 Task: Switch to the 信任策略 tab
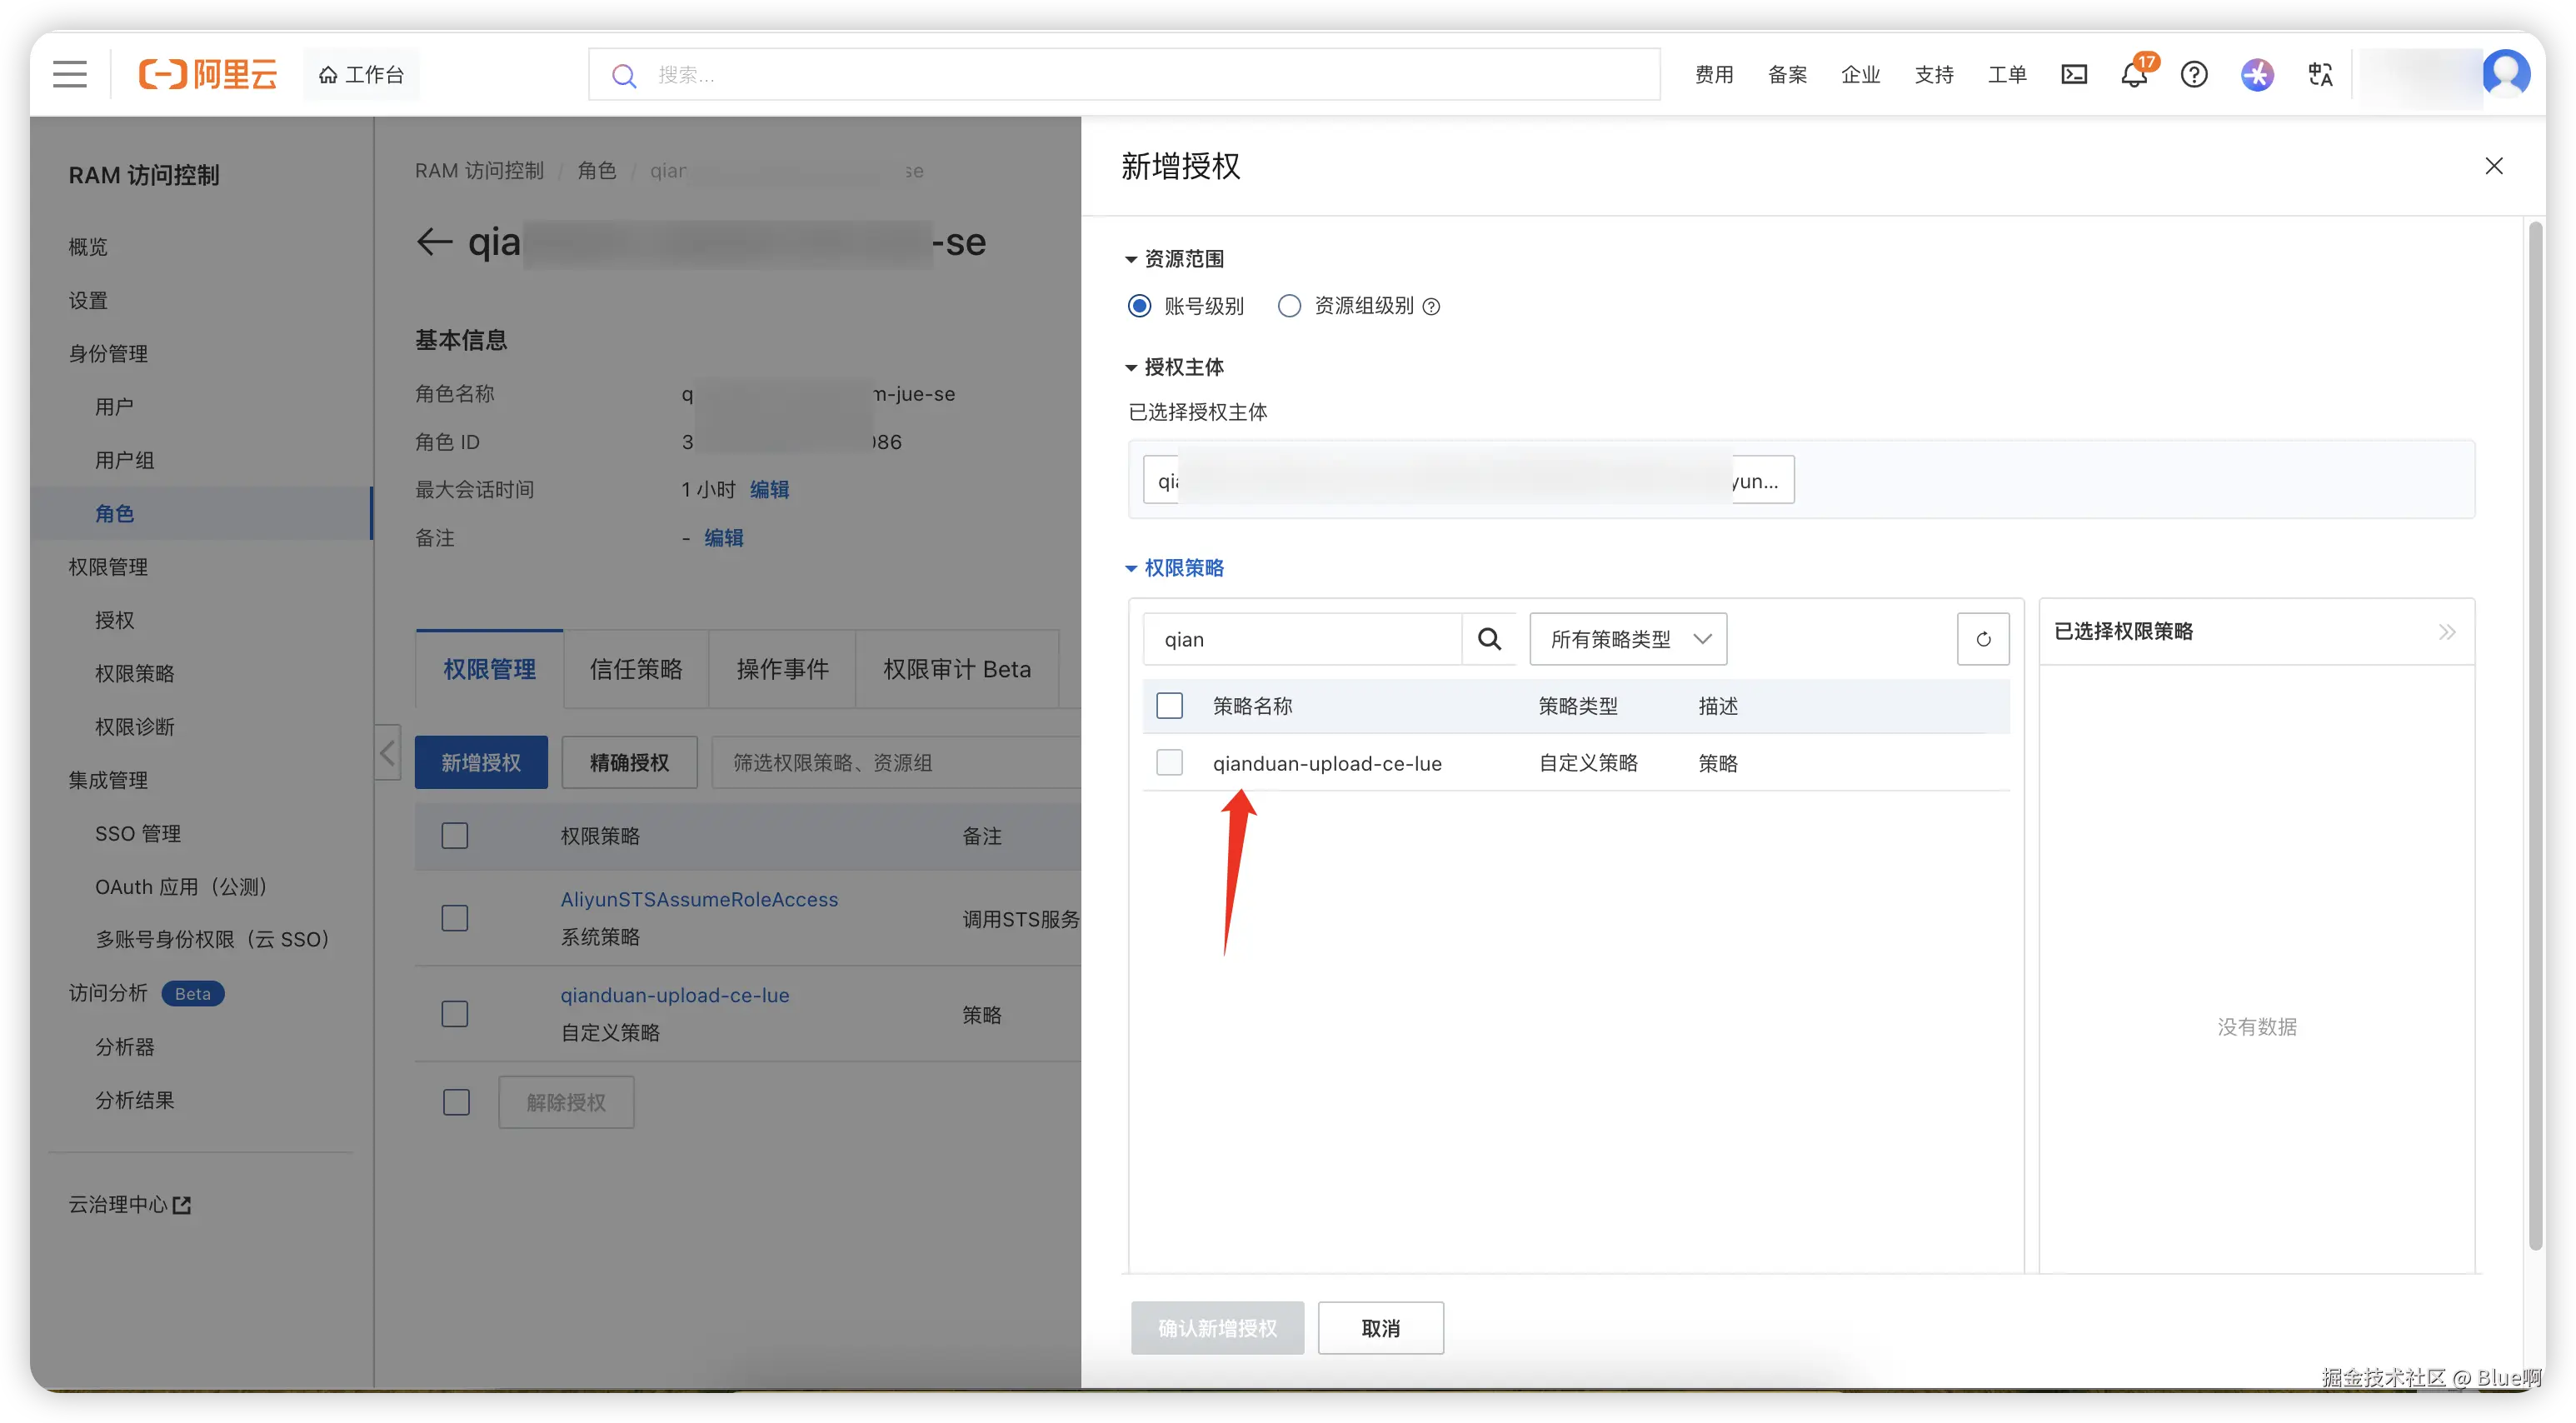(x=636, y=669)
